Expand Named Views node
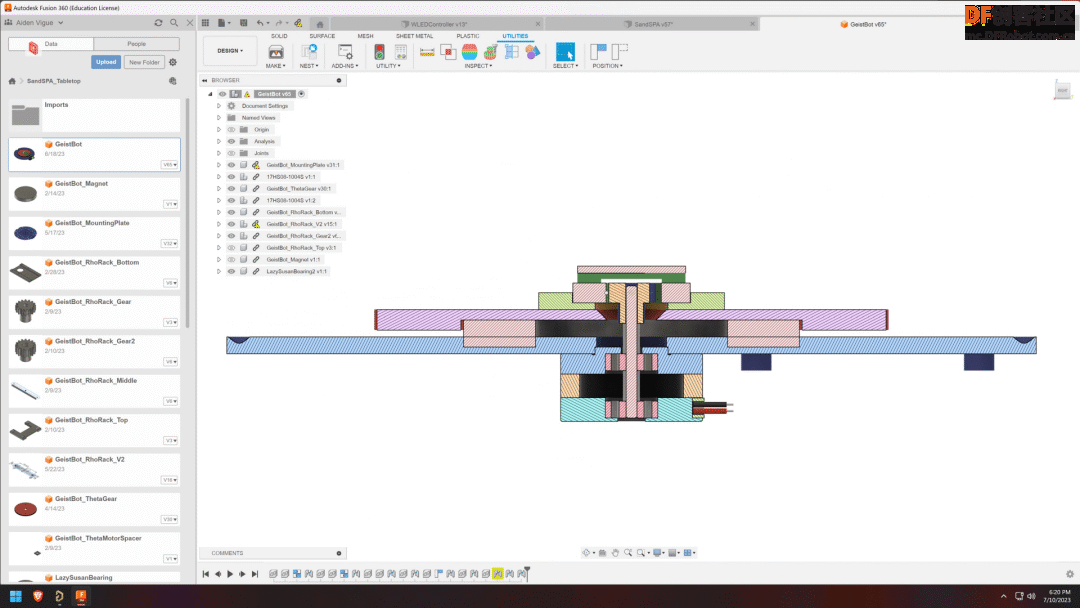Image resolution: width=1080 pixels, height=608 pixels. point(219,118)
